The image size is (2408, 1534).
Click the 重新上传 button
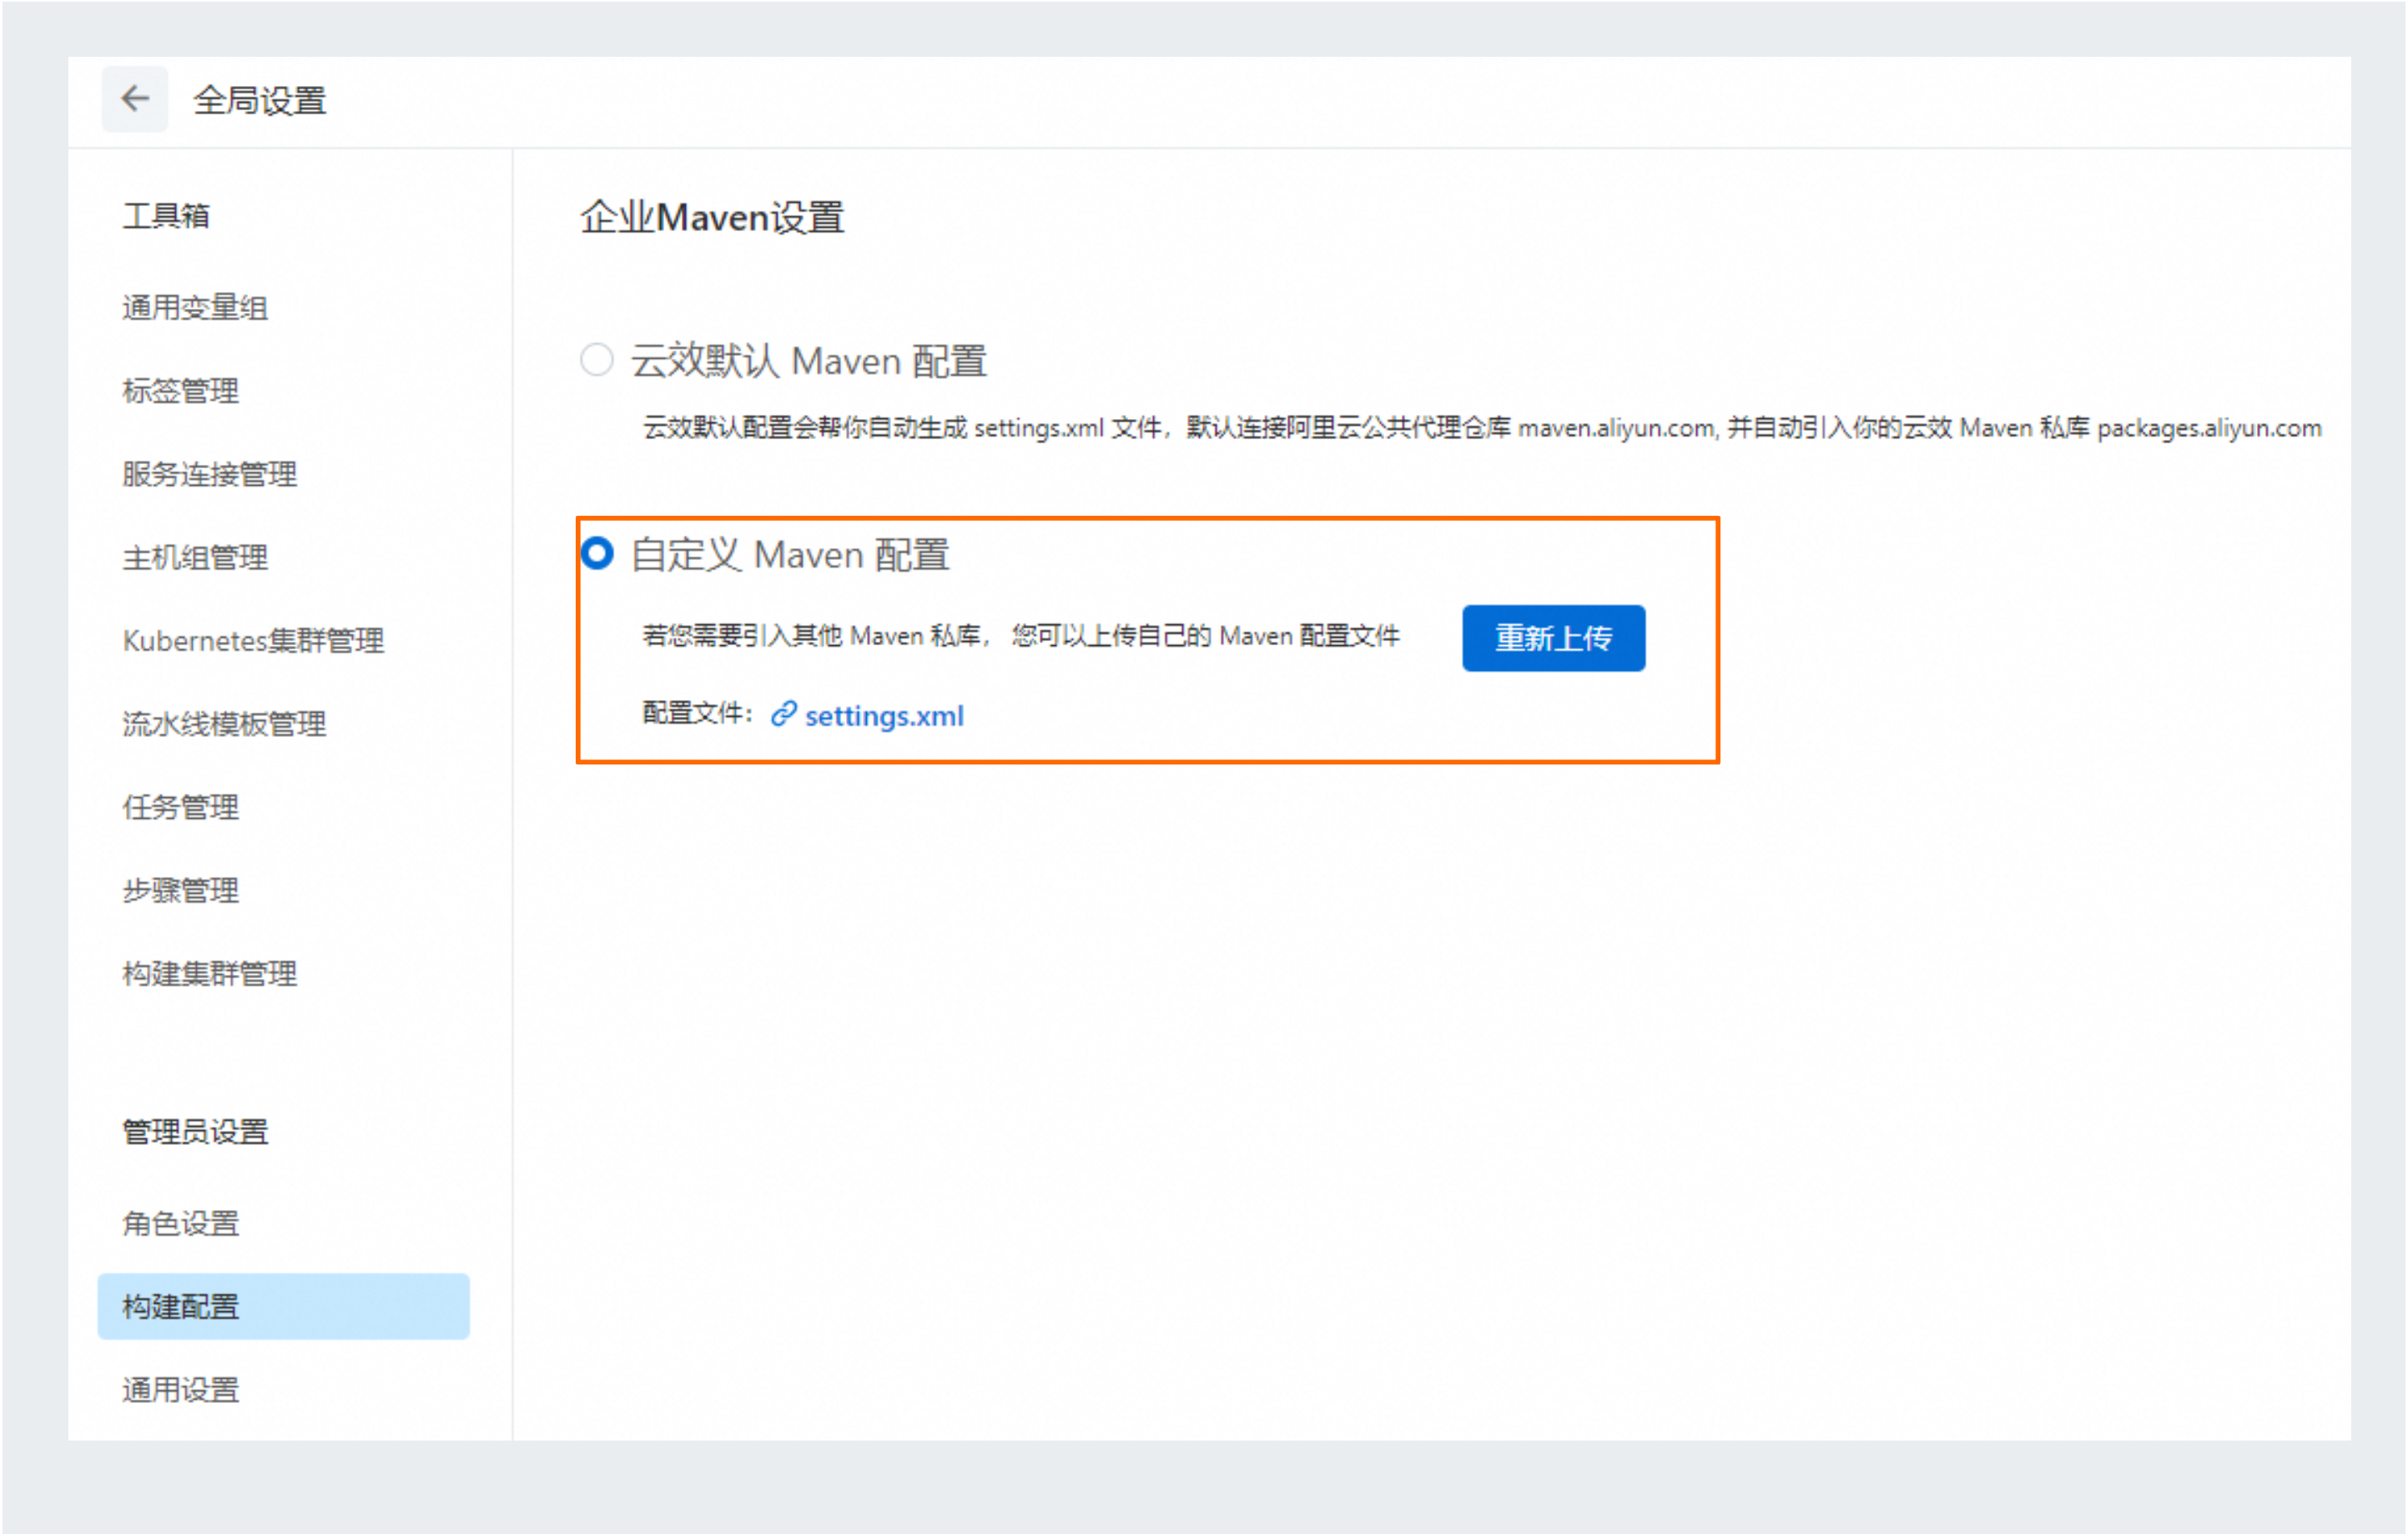click(x=1553, y=637)
